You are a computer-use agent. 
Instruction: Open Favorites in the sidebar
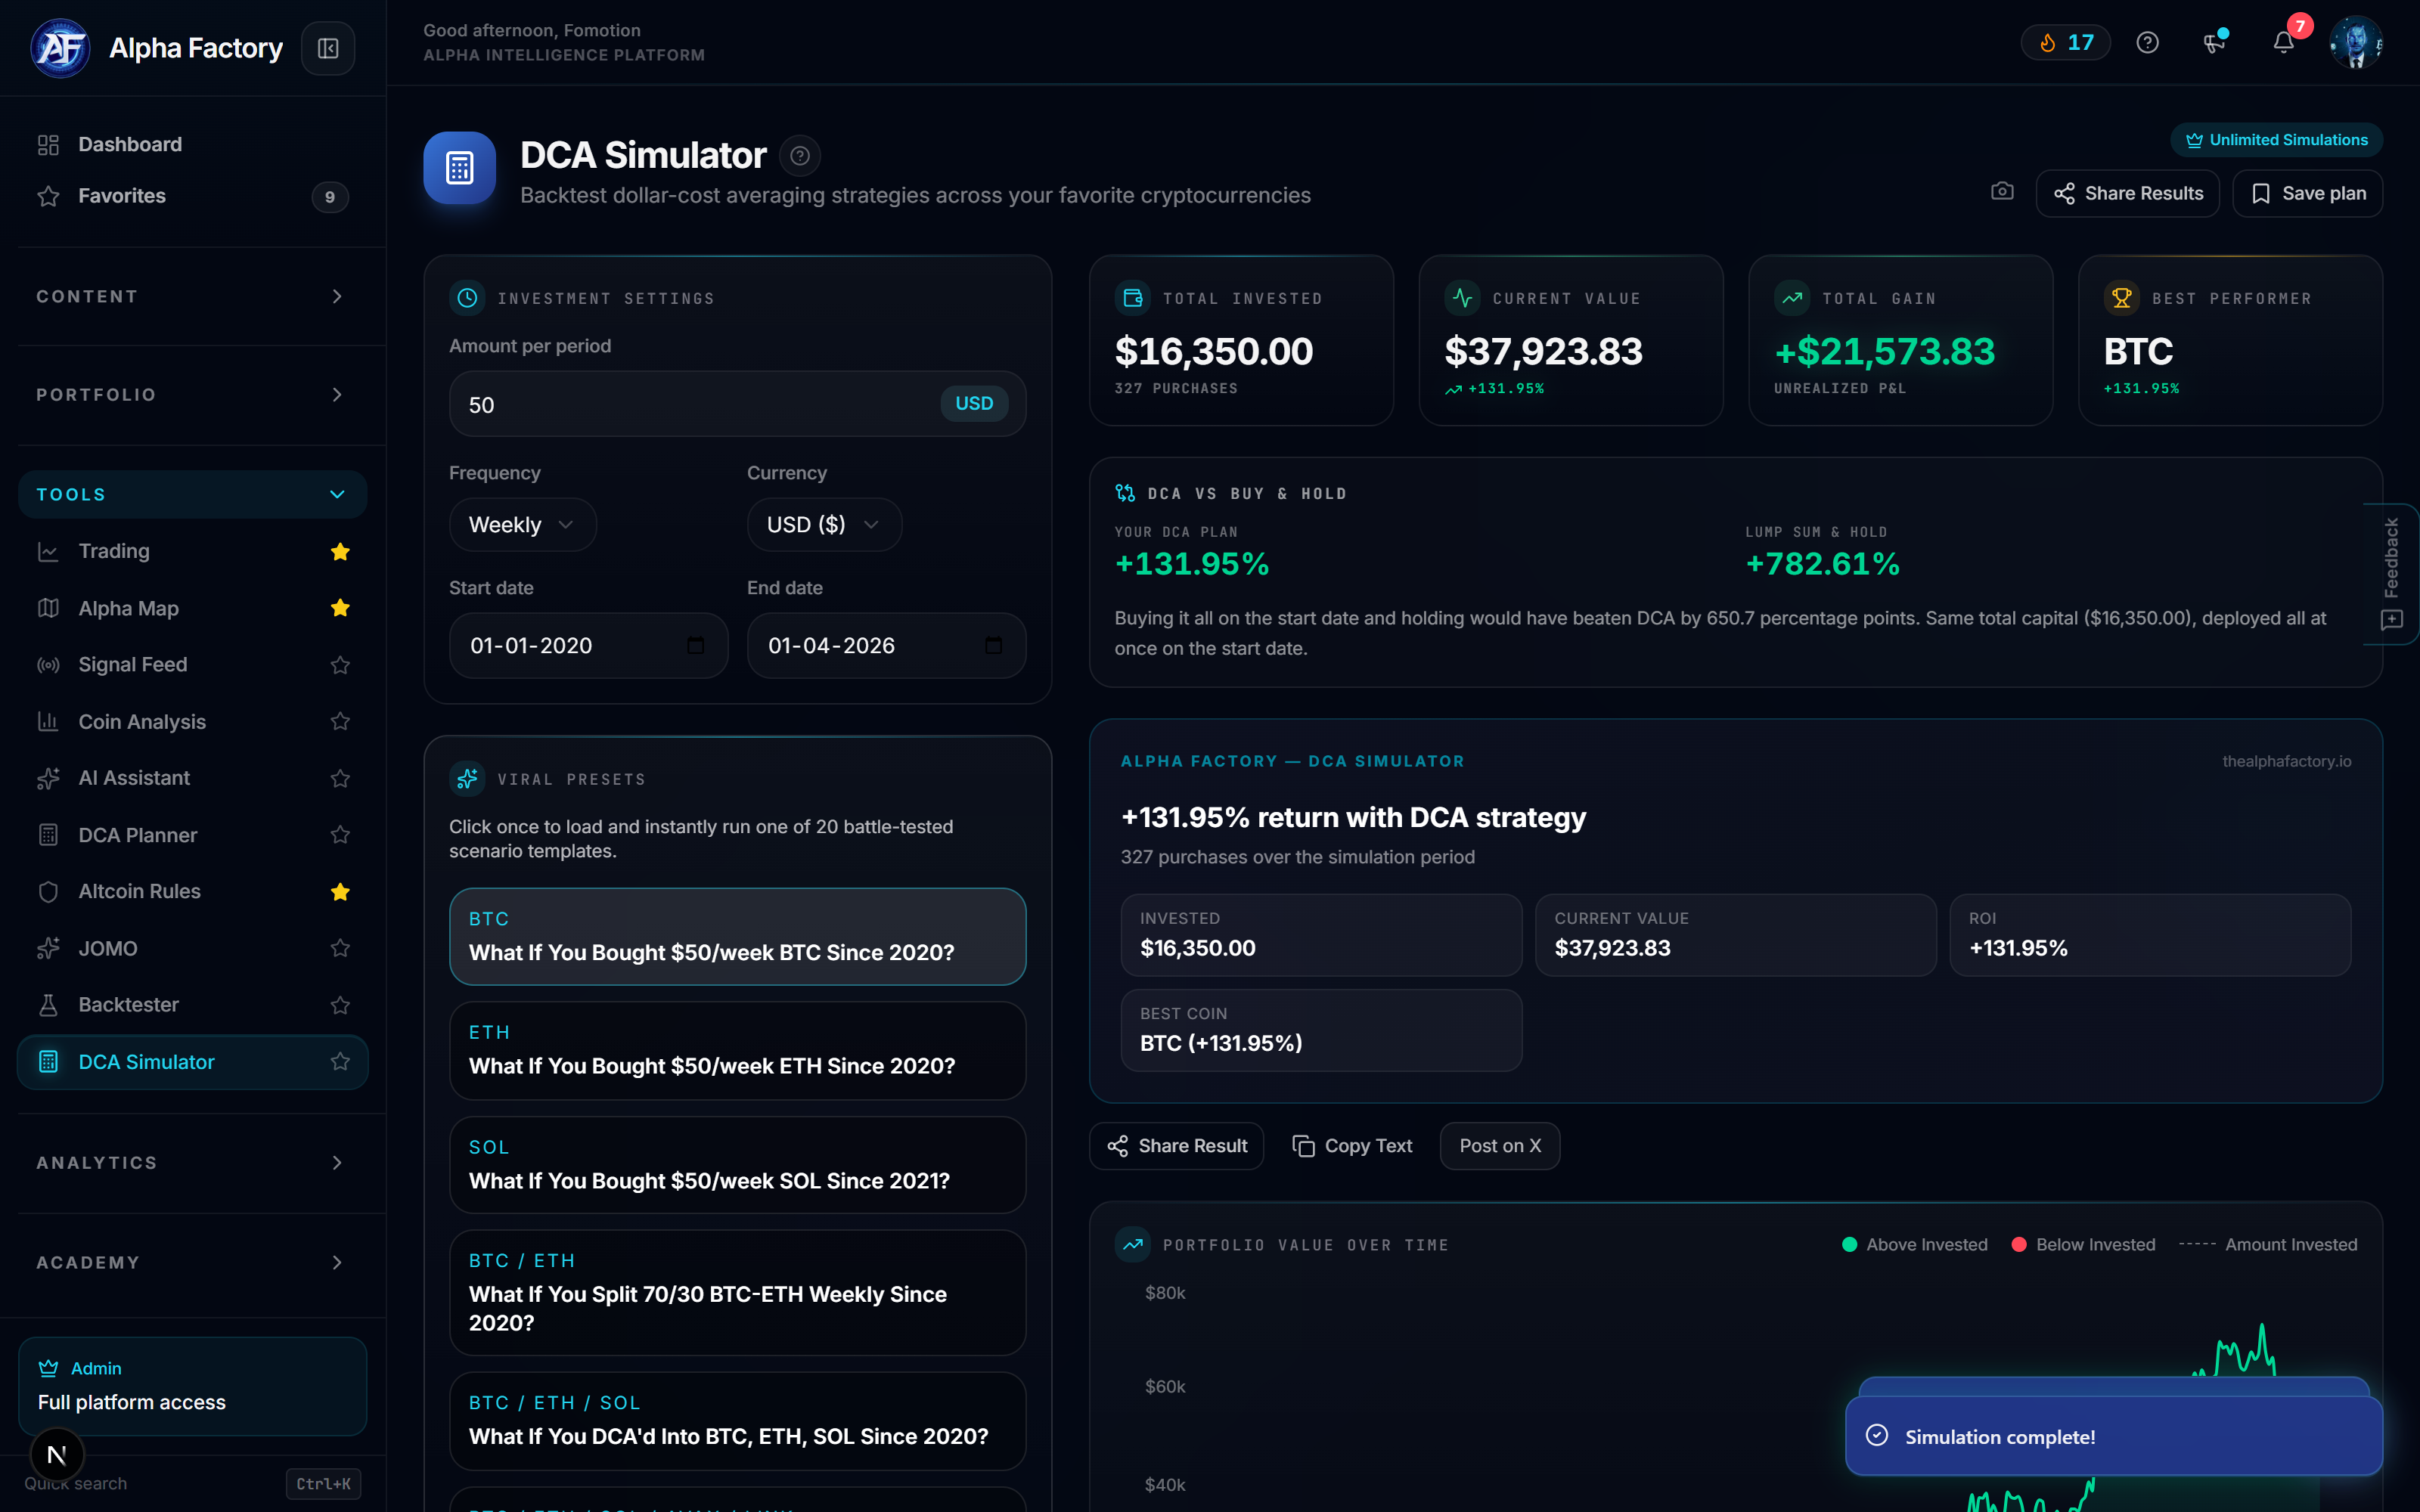tap(193, 196)
